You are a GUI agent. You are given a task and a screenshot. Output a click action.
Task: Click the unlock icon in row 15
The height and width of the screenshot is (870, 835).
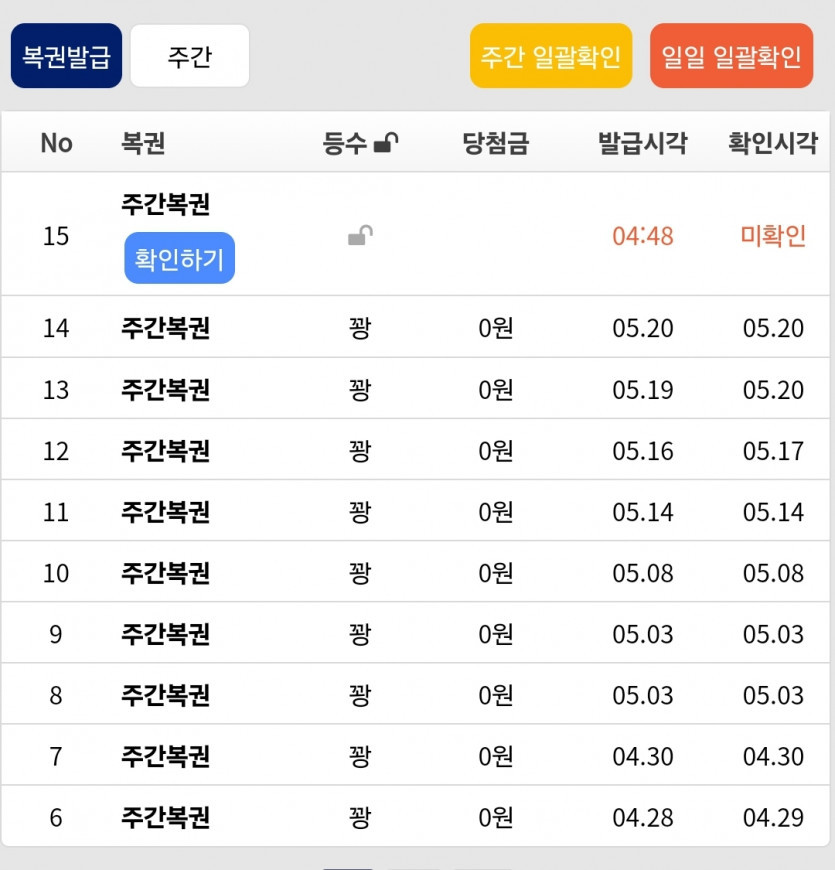(x=361, y=236)
